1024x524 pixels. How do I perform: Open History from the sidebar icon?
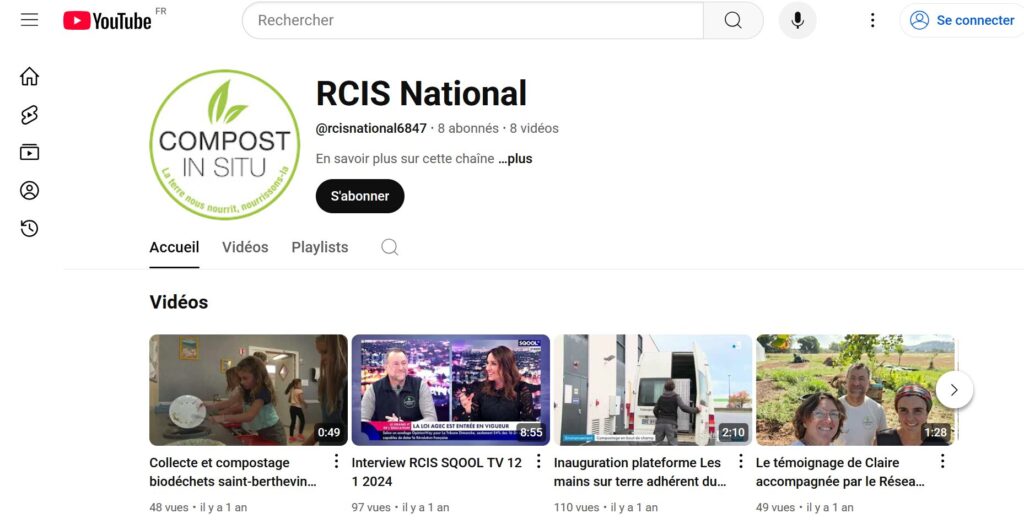29,228
